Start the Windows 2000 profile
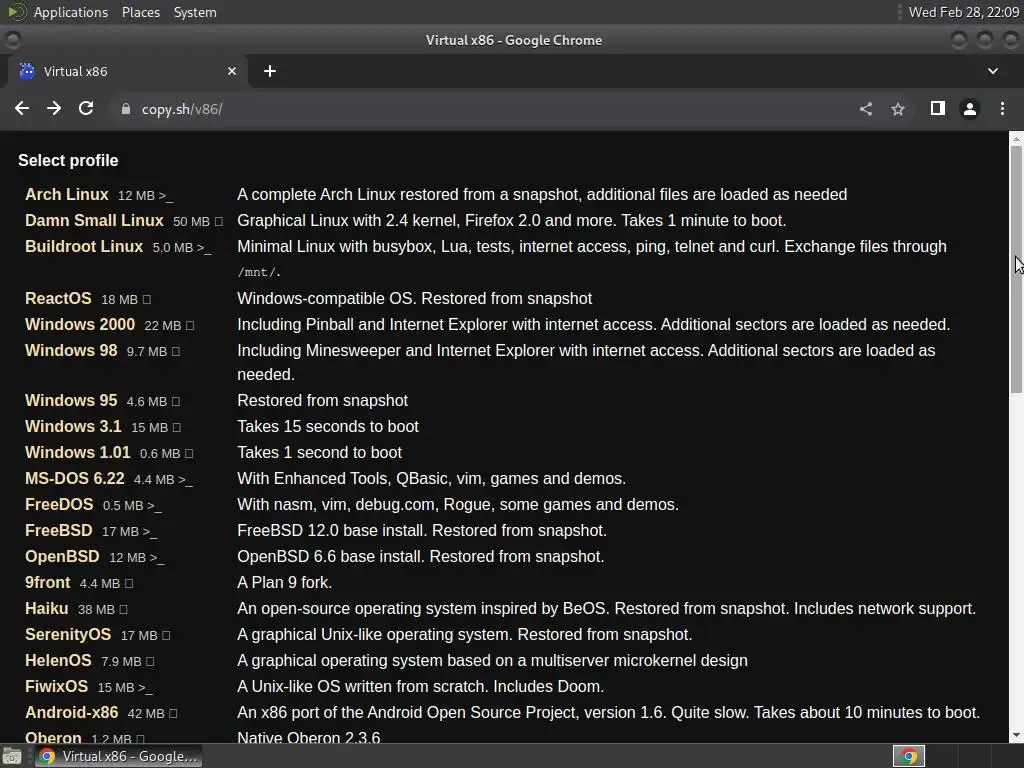The width and height of the screenshot is (1024, 768). 80,325
